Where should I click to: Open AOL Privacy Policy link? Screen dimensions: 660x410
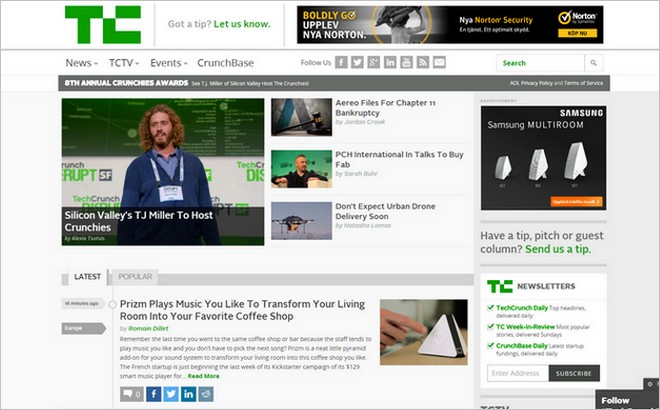pos(531,83)
